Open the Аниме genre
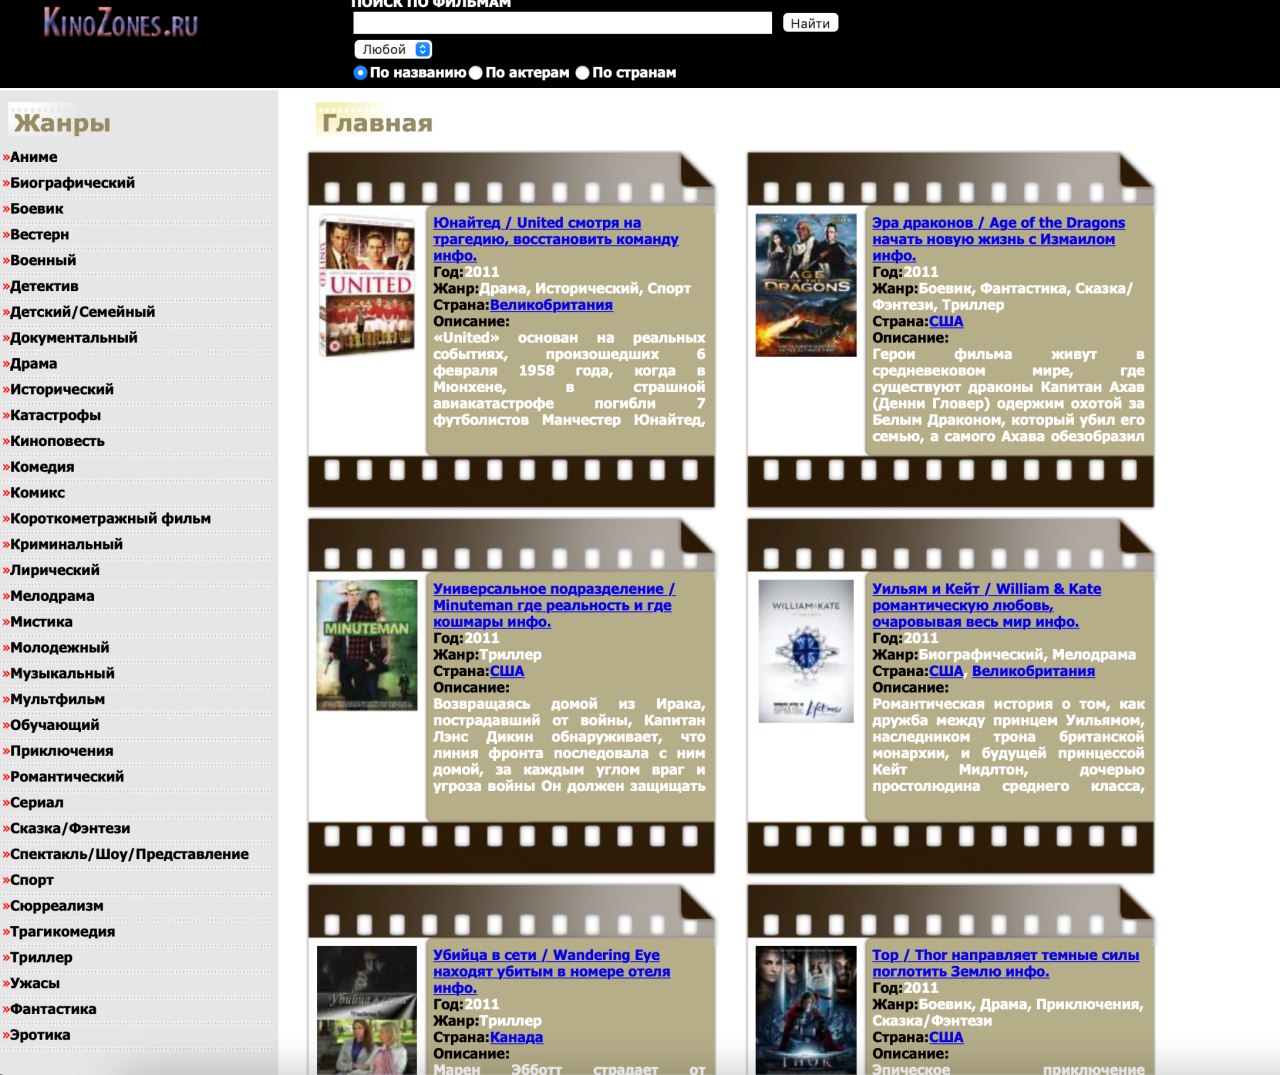Viewport: 1280px width, 1075px height. click(x=34, y=157)
